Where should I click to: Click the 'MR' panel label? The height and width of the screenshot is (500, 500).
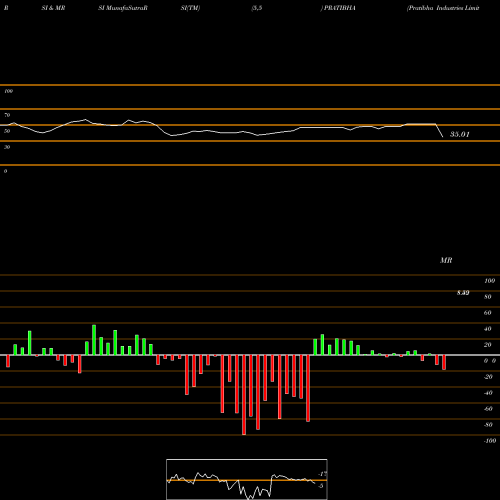click(x=446, y=260)
